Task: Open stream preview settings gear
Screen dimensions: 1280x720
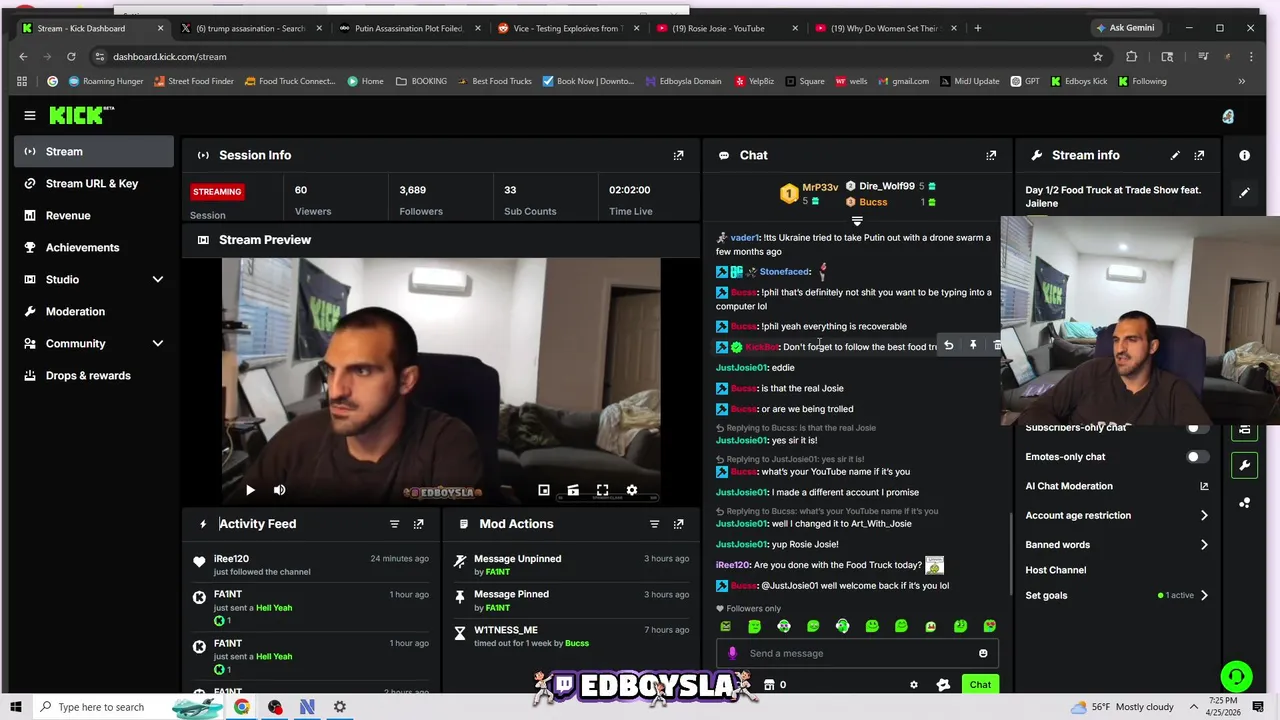Action: [x=632, y=490]
